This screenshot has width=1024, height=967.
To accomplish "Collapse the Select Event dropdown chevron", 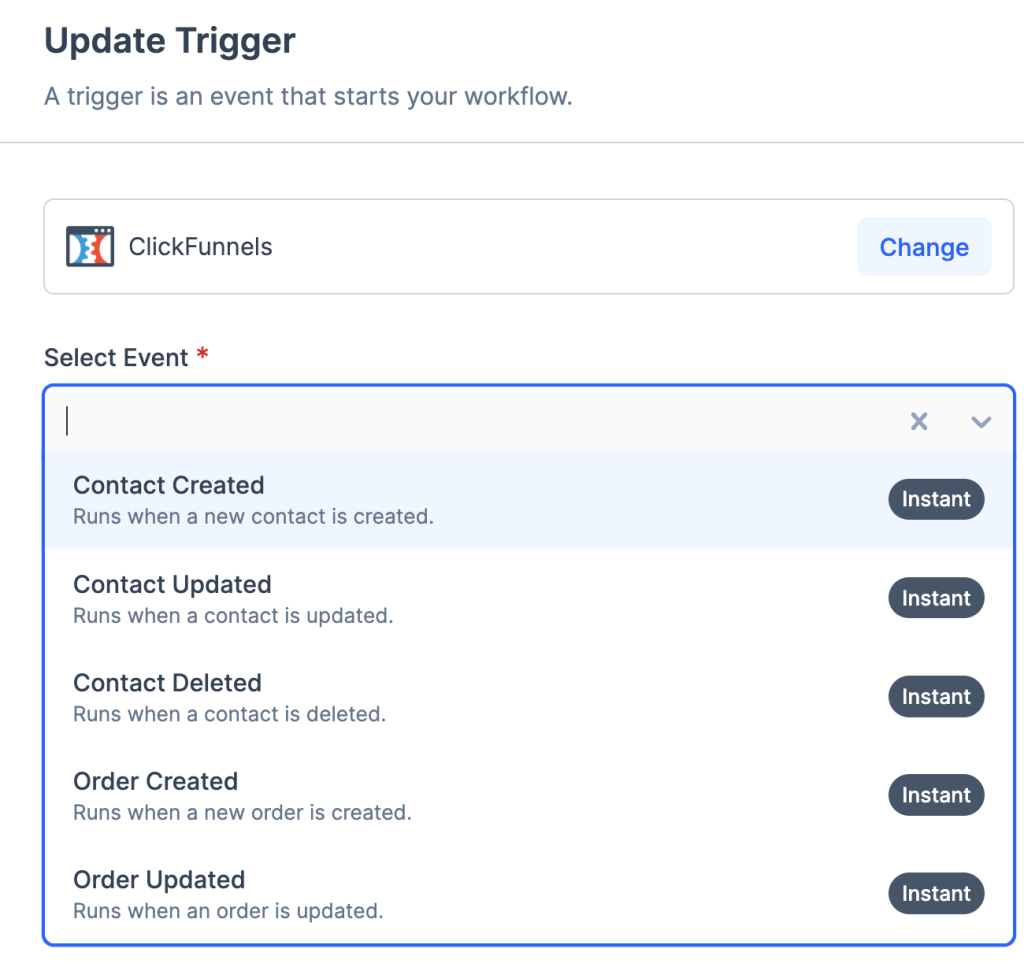I will pos(981,422).
